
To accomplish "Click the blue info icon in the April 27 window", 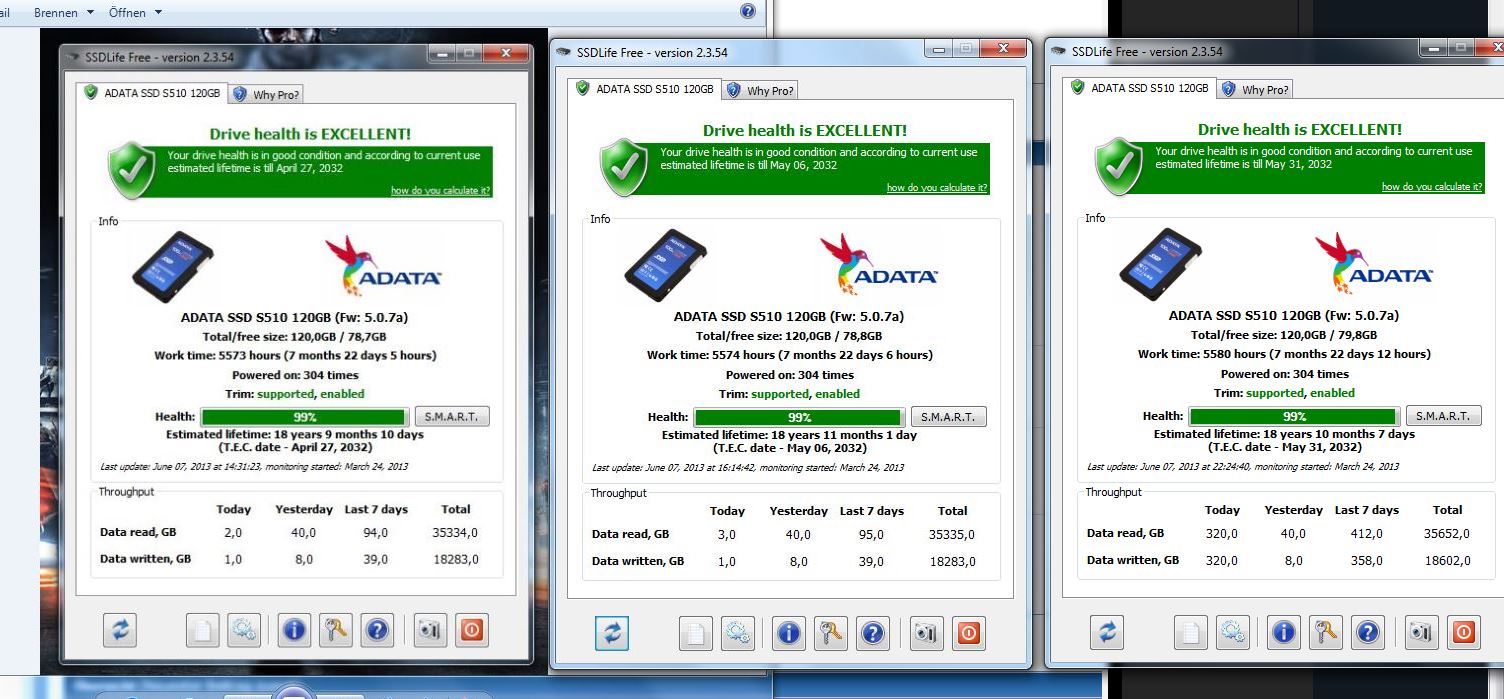I will (294, 630).
